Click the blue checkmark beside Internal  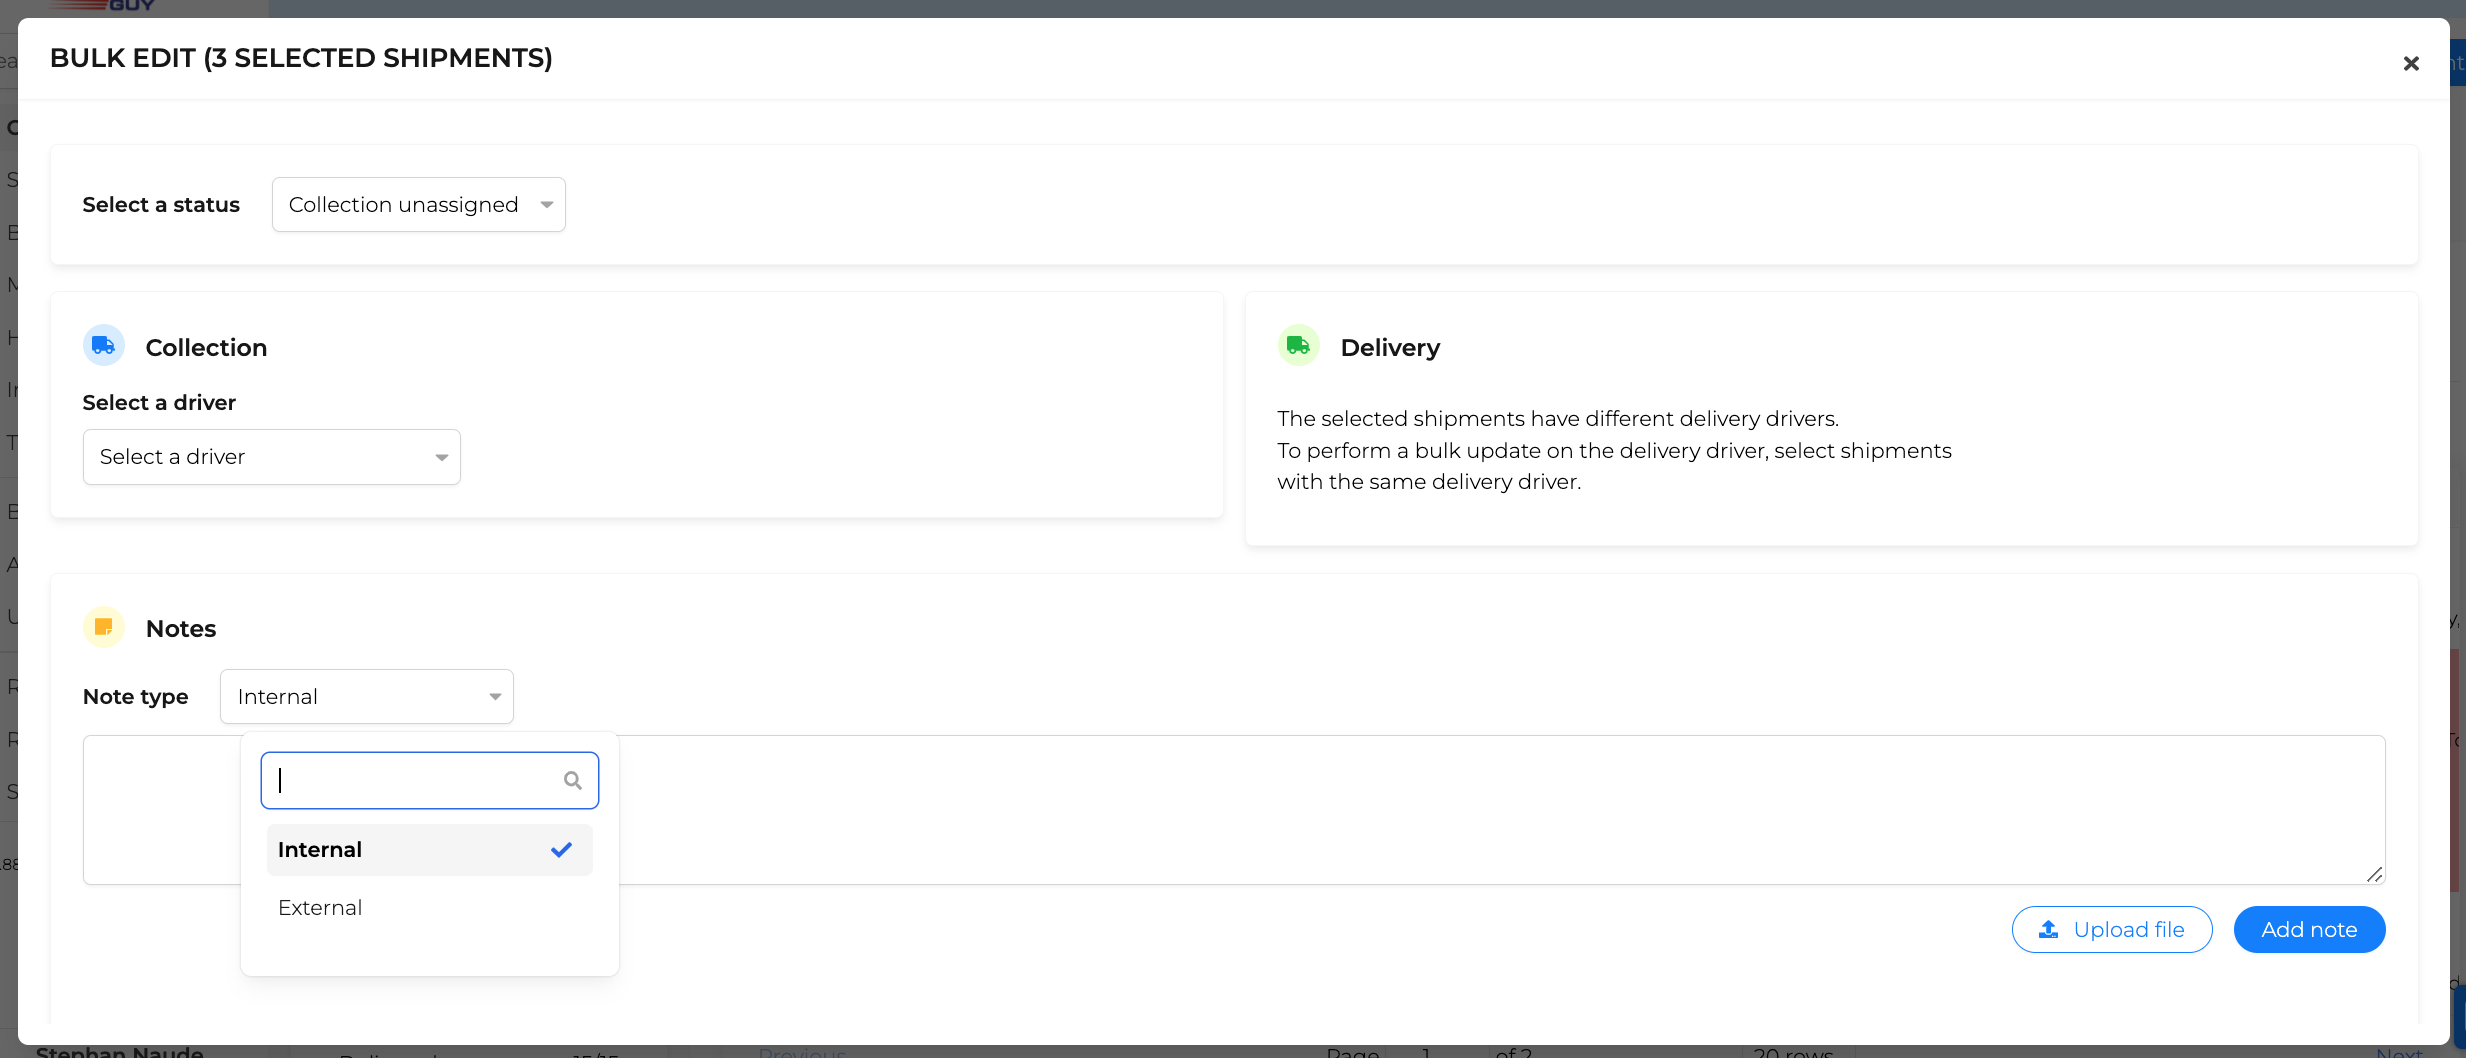(561, 850)
